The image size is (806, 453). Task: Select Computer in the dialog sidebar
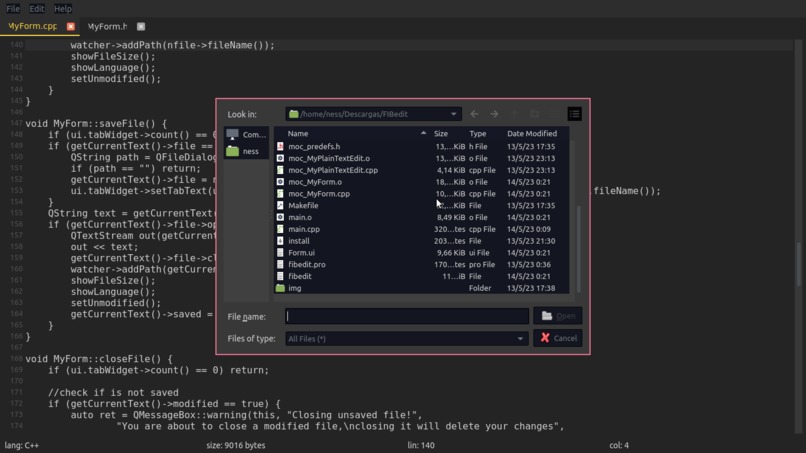pyautogui.click(x=246, y=134)
